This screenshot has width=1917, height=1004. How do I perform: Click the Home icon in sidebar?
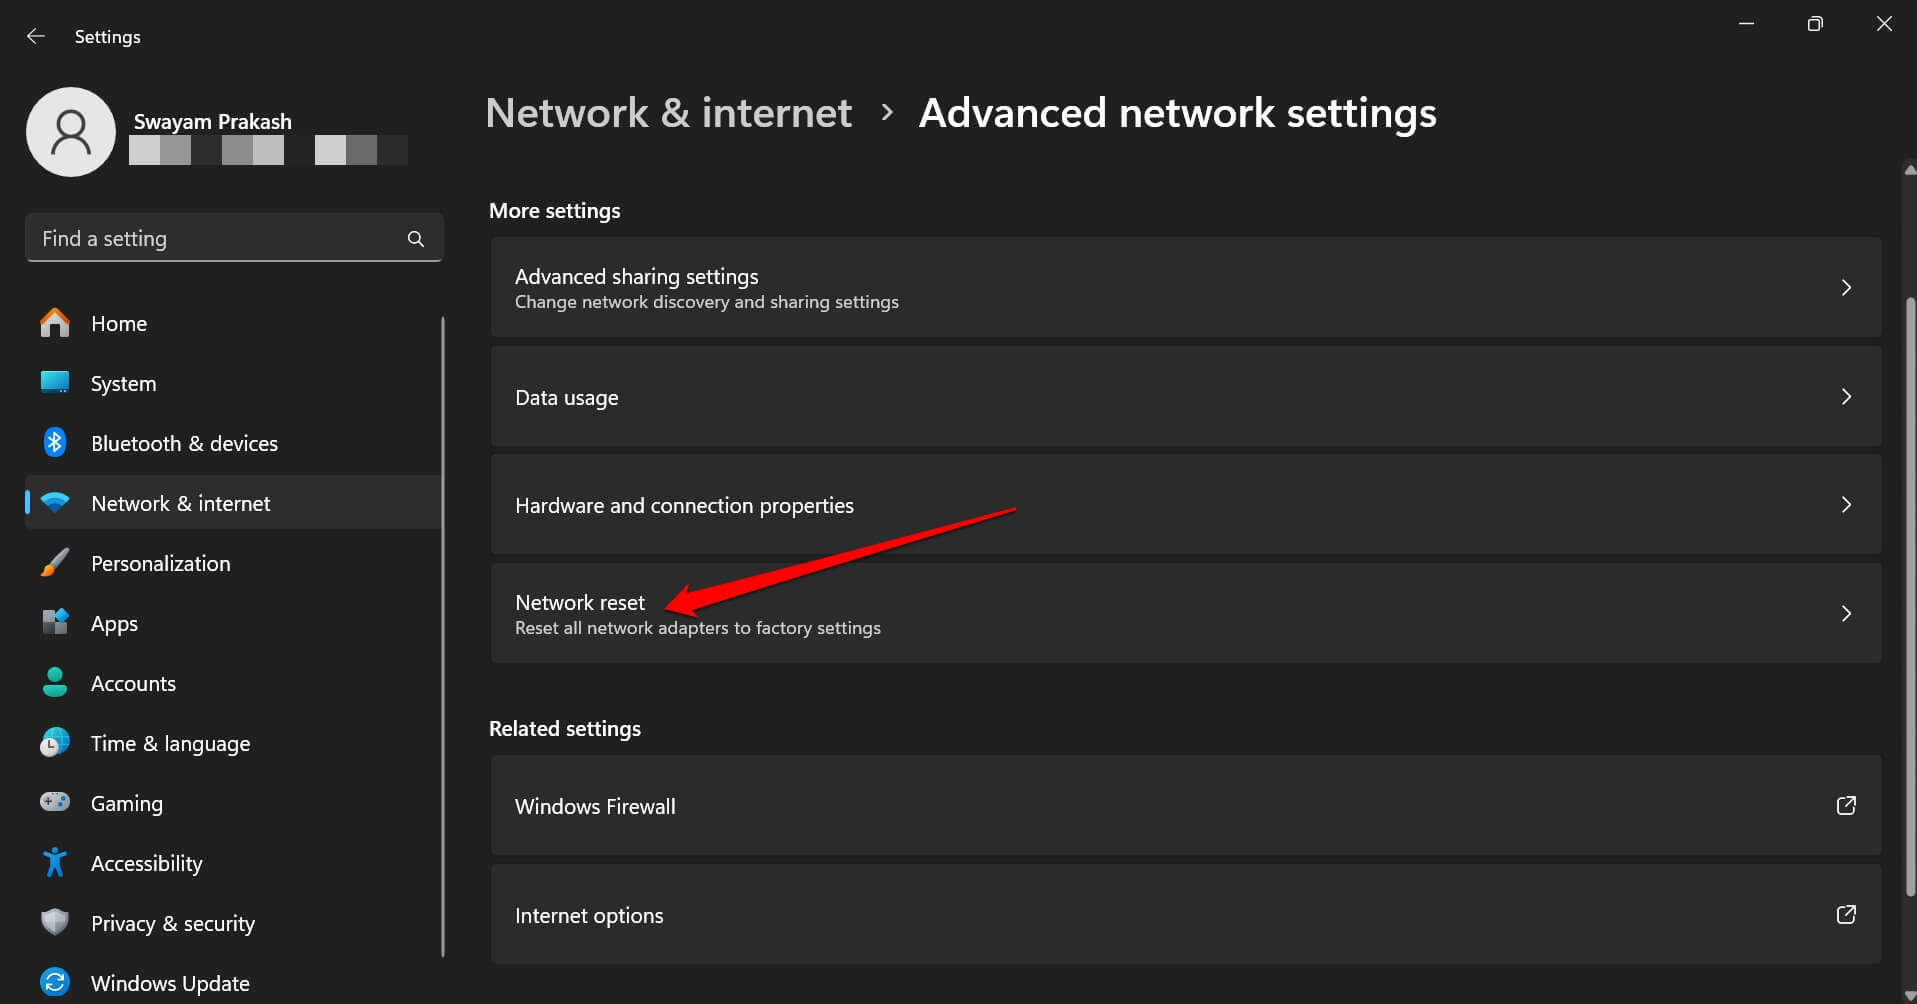pyautogui.click(x=55, y=323)
